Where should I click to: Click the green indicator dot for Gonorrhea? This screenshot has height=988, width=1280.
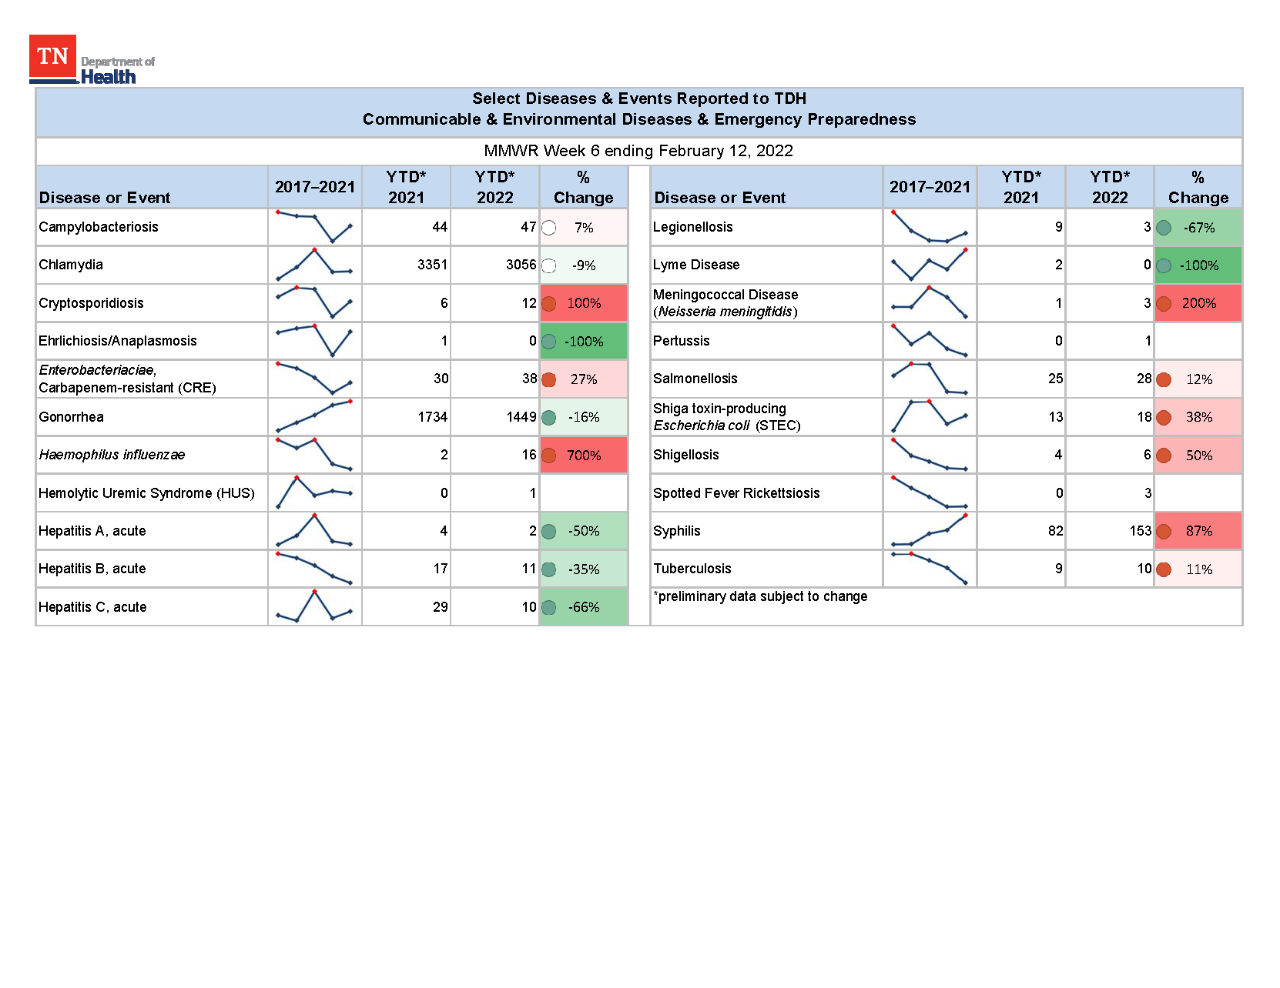point(549,417)
